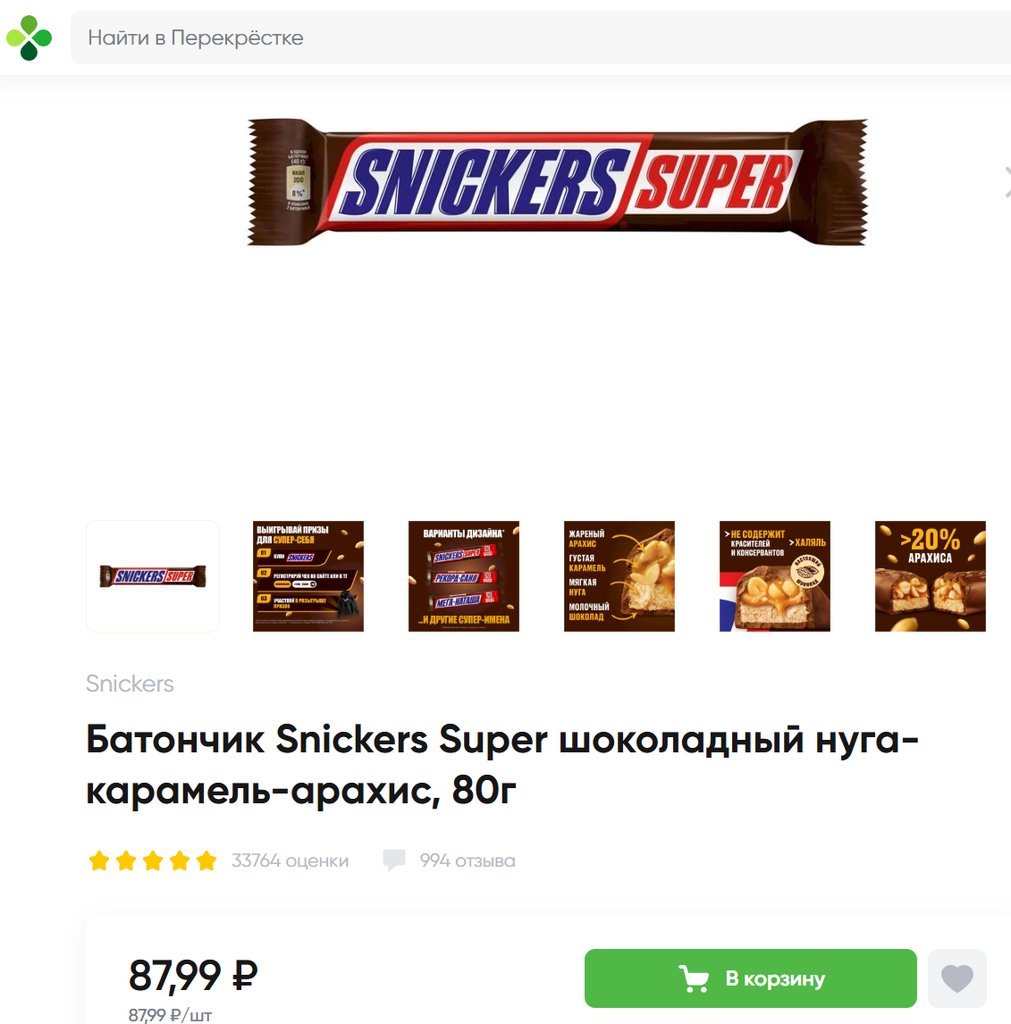Open the 'Не содержит красителей' thumbnail
The image size is (1011, 1024).
(775, 576)
